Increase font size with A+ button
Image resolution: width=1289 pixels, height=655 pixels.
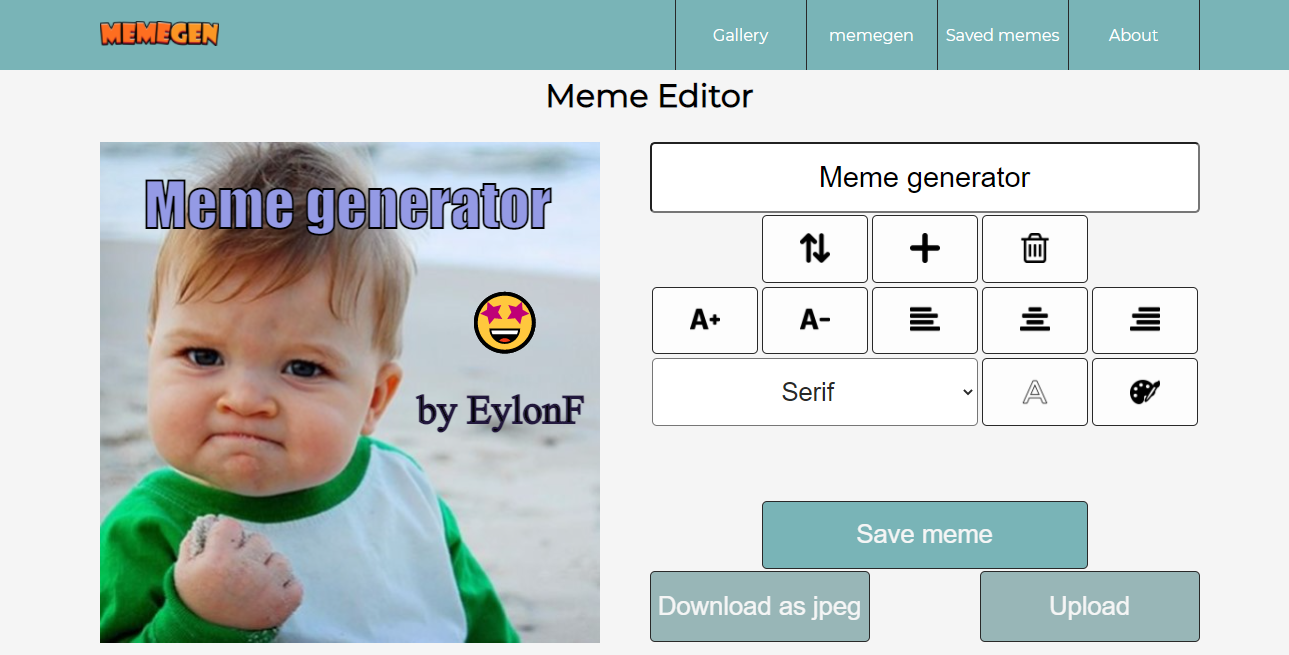pos(705,320)
